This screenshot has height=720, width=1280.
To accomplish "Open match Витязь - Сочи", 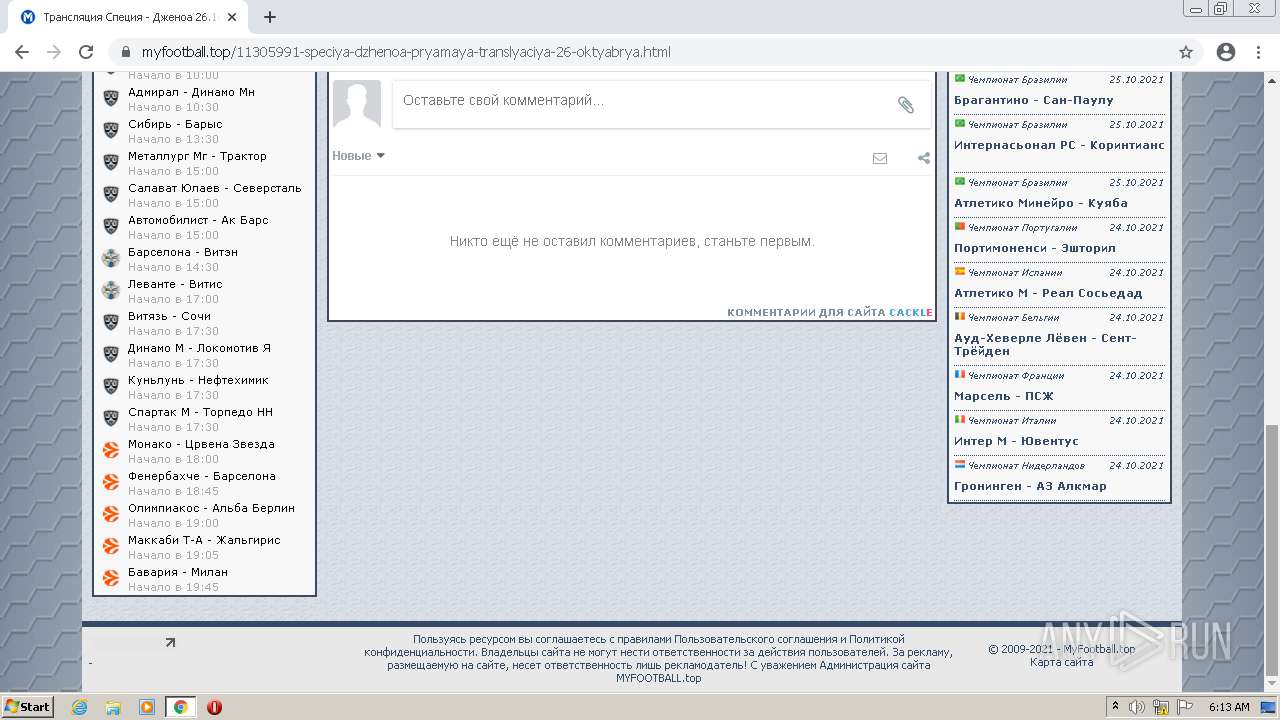I will (169, 316).
